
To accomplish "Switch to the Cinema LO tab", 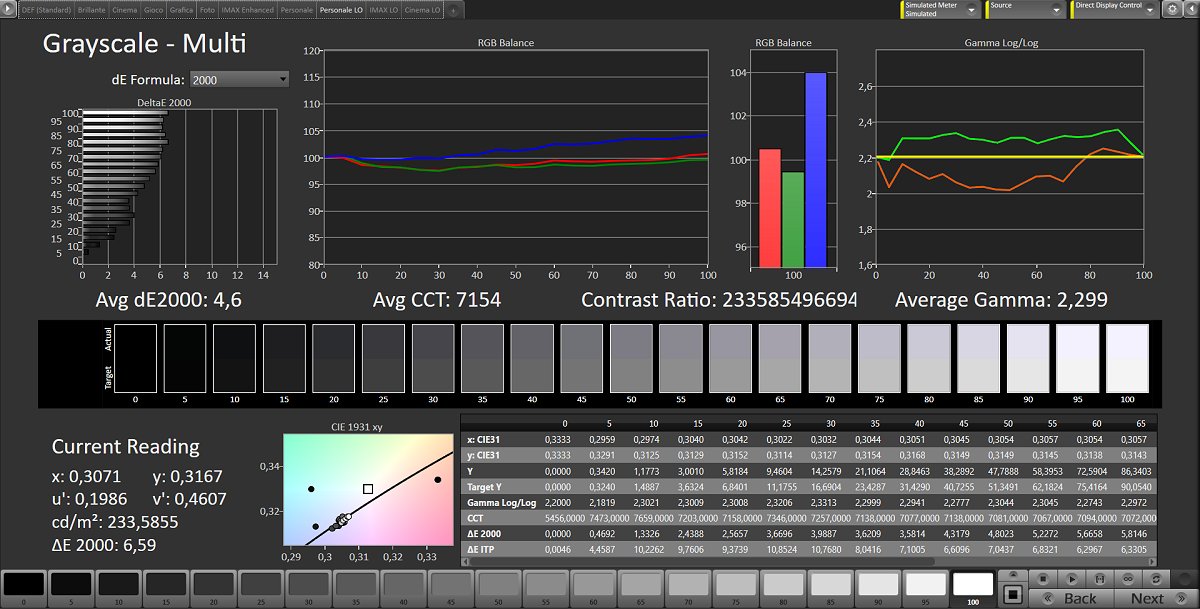I will [x=422, y=10].
